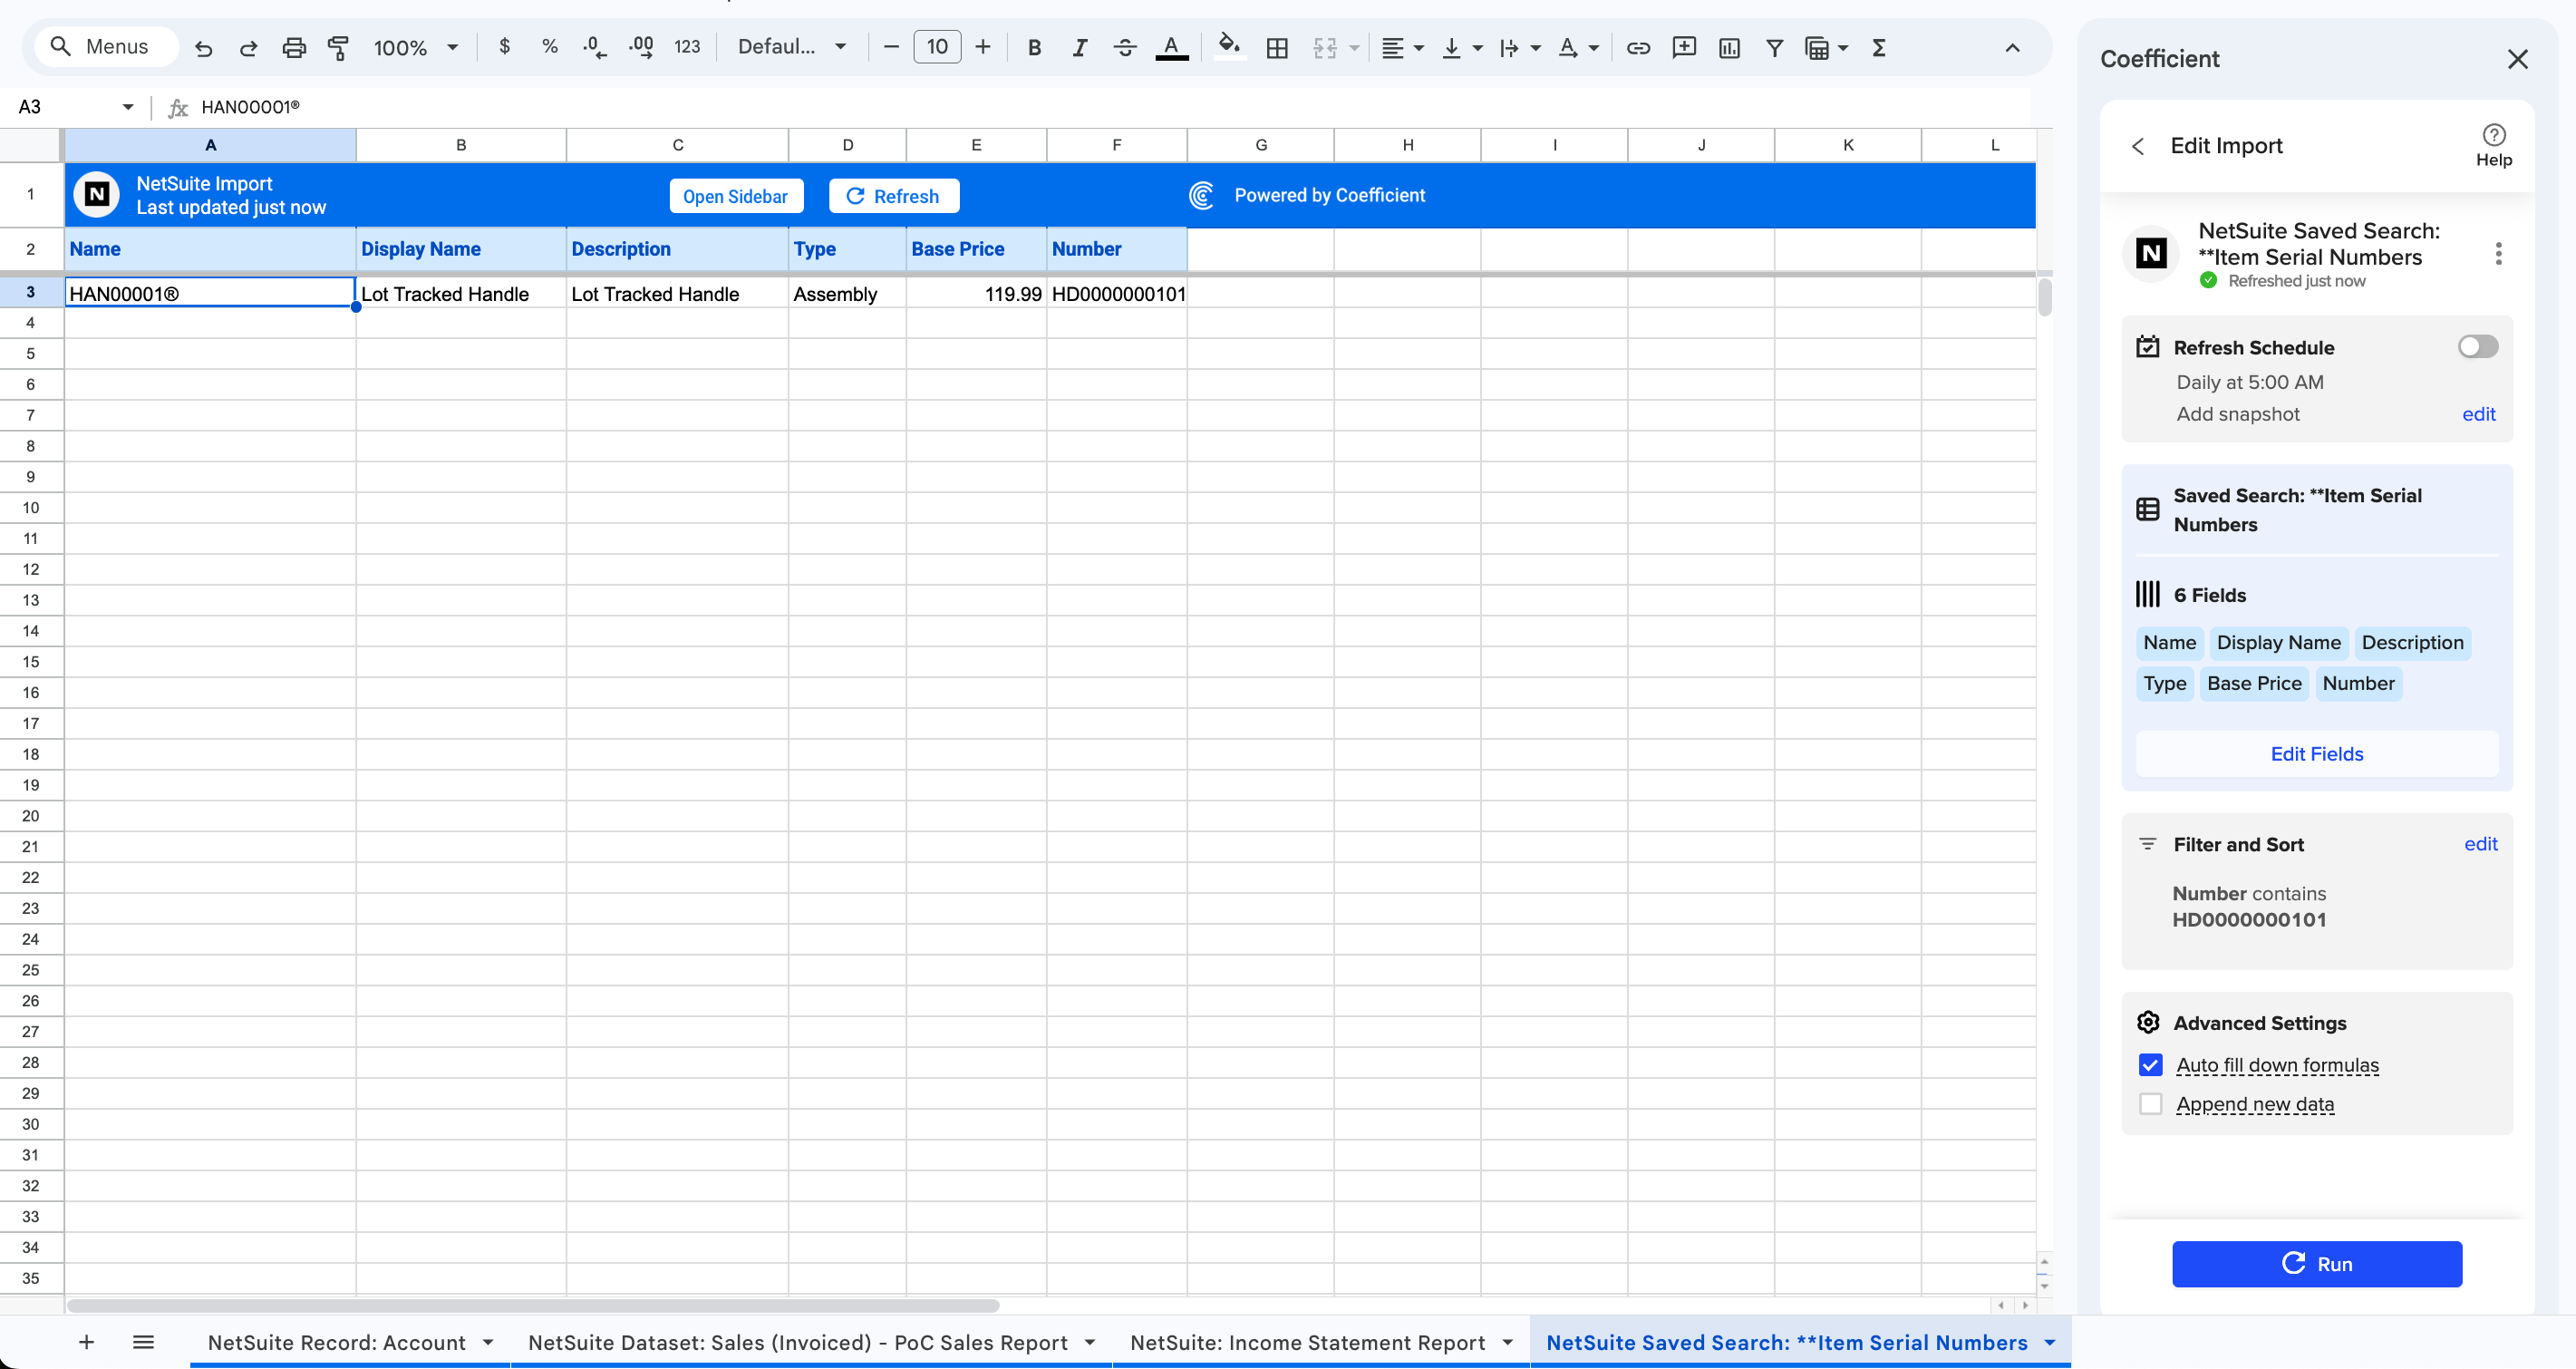Enable the Refresh Schedule toggle
Image resolution: width=2576 pixels, height=1369 pixels.
(x=2476, y=346)
